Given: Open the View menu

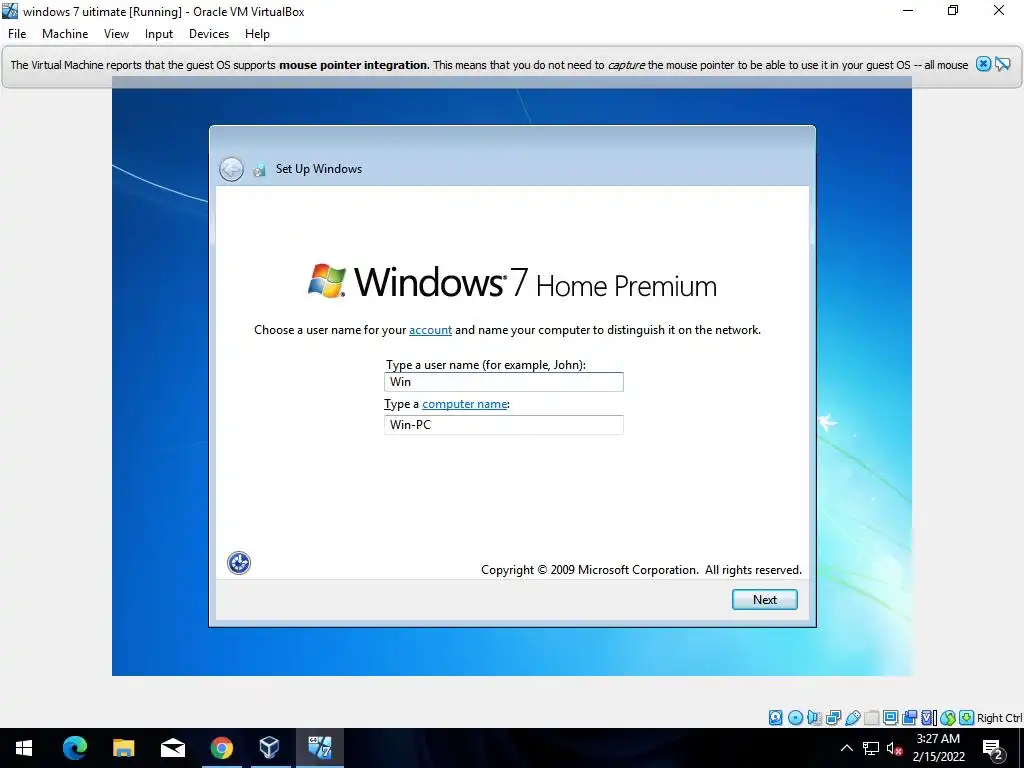Looking at the screenshot, I should click(x=116, y=34).
